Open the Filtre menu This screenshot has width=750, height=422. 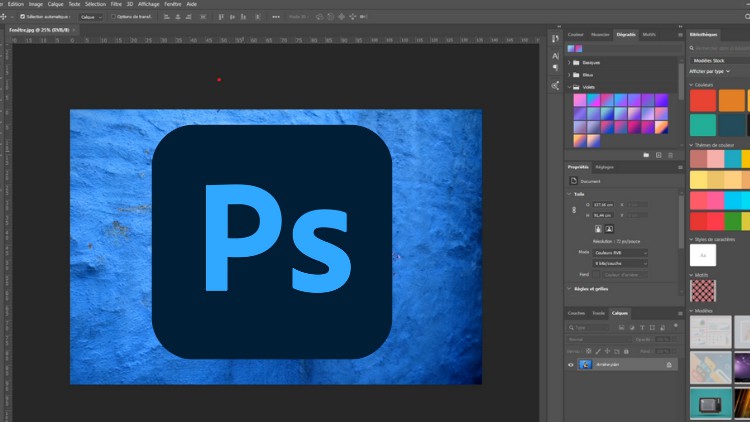[116, 4]
